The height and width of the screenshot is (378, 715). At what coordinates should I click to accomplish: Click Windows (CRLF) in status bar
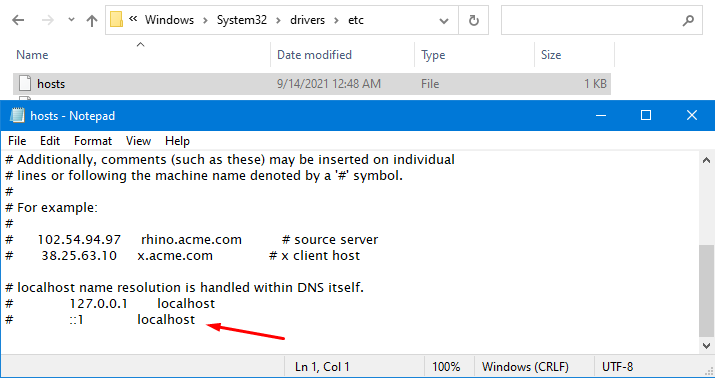point(525,367)
